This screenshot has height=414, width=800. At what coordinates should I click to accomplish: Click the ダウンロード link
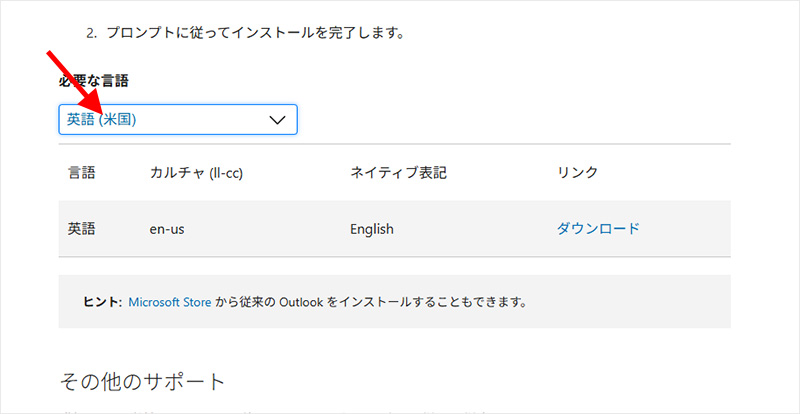597,229
